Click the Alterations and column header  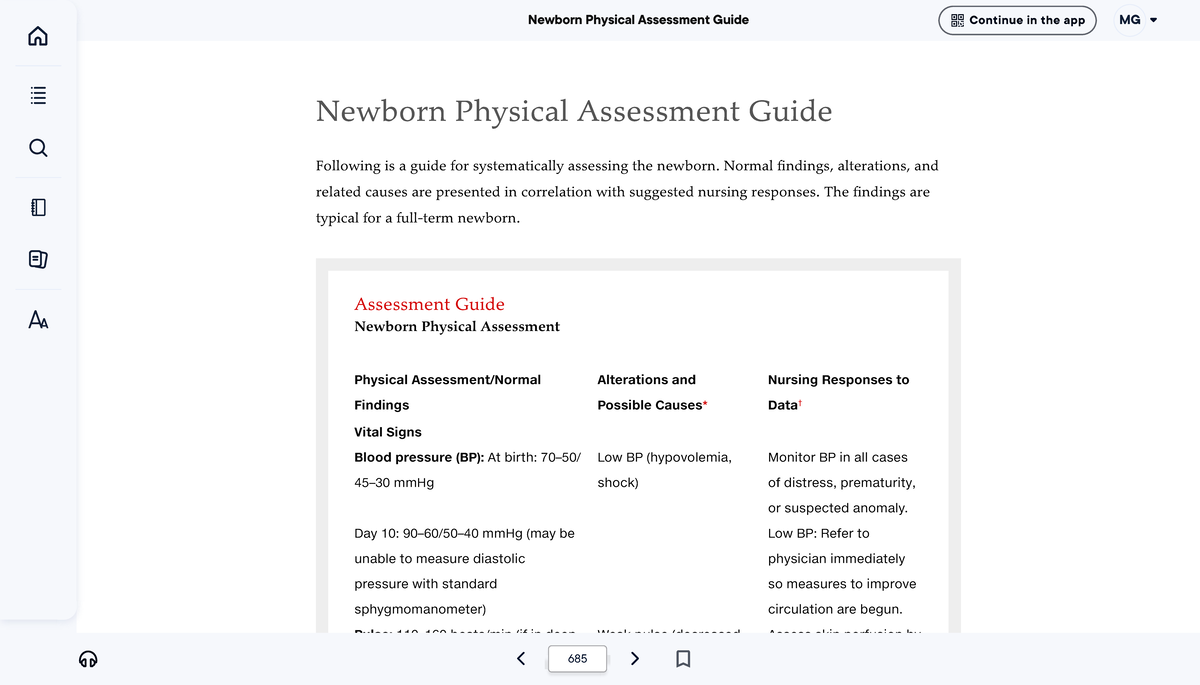coord(646,380)
